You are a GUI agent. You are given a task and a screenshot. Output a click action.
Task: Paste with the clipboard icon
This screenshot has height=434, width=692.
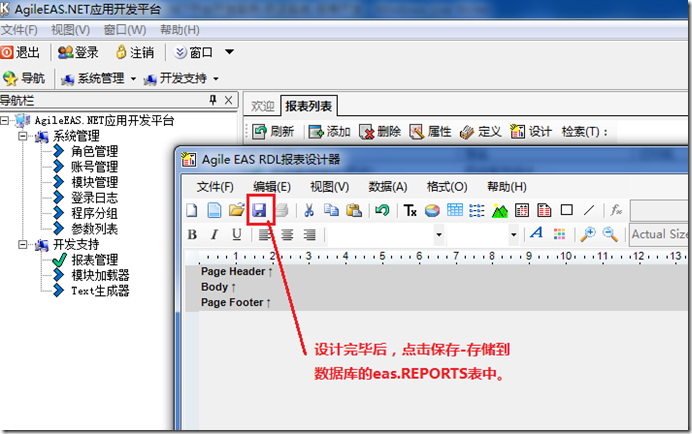point(354,210)
